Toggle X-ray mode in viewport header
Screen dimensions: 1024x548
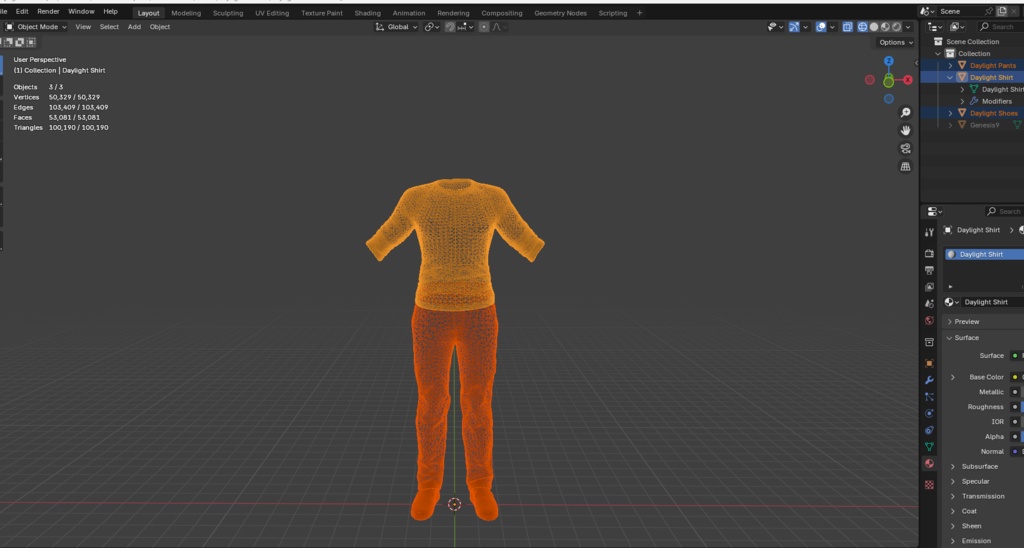point(847,27)
